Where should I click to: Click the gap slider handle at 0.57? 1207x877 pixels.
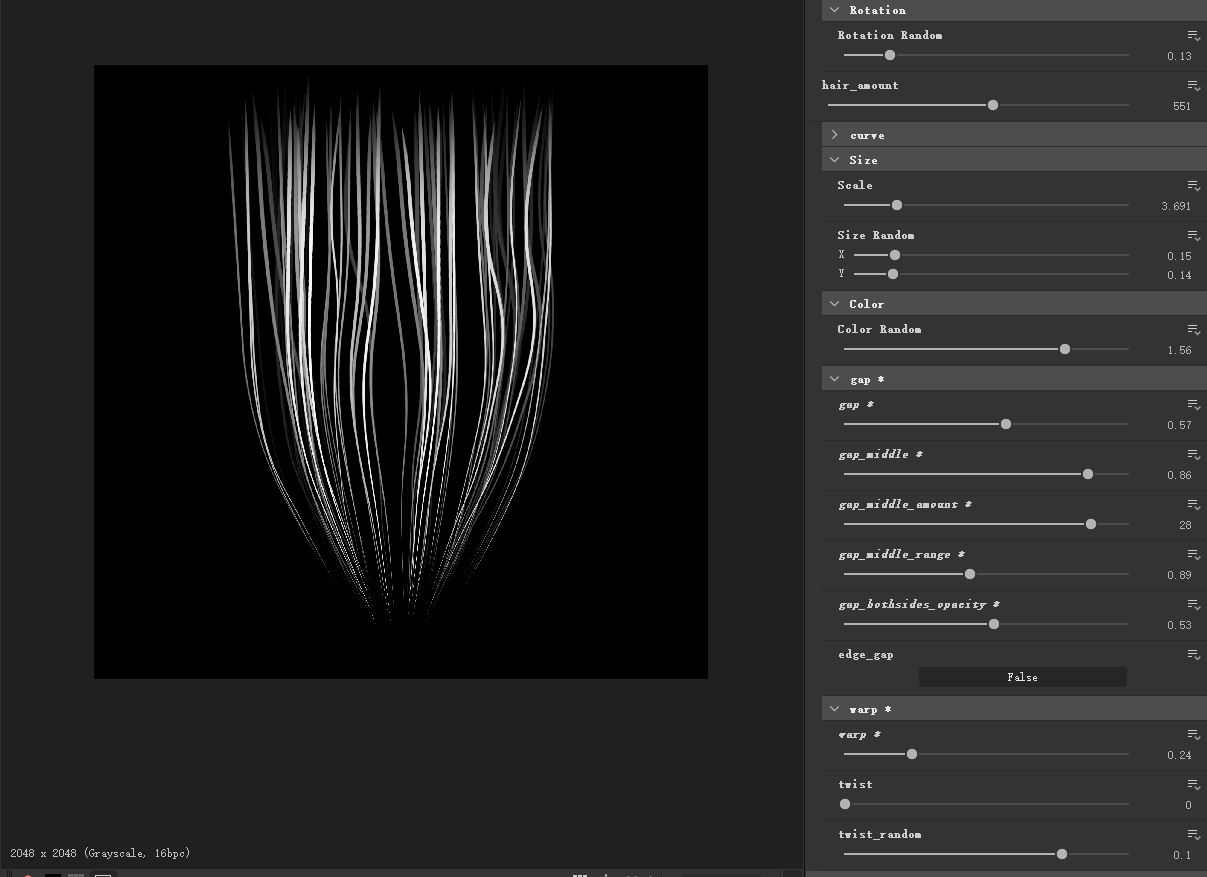(x=1006, y=424)
